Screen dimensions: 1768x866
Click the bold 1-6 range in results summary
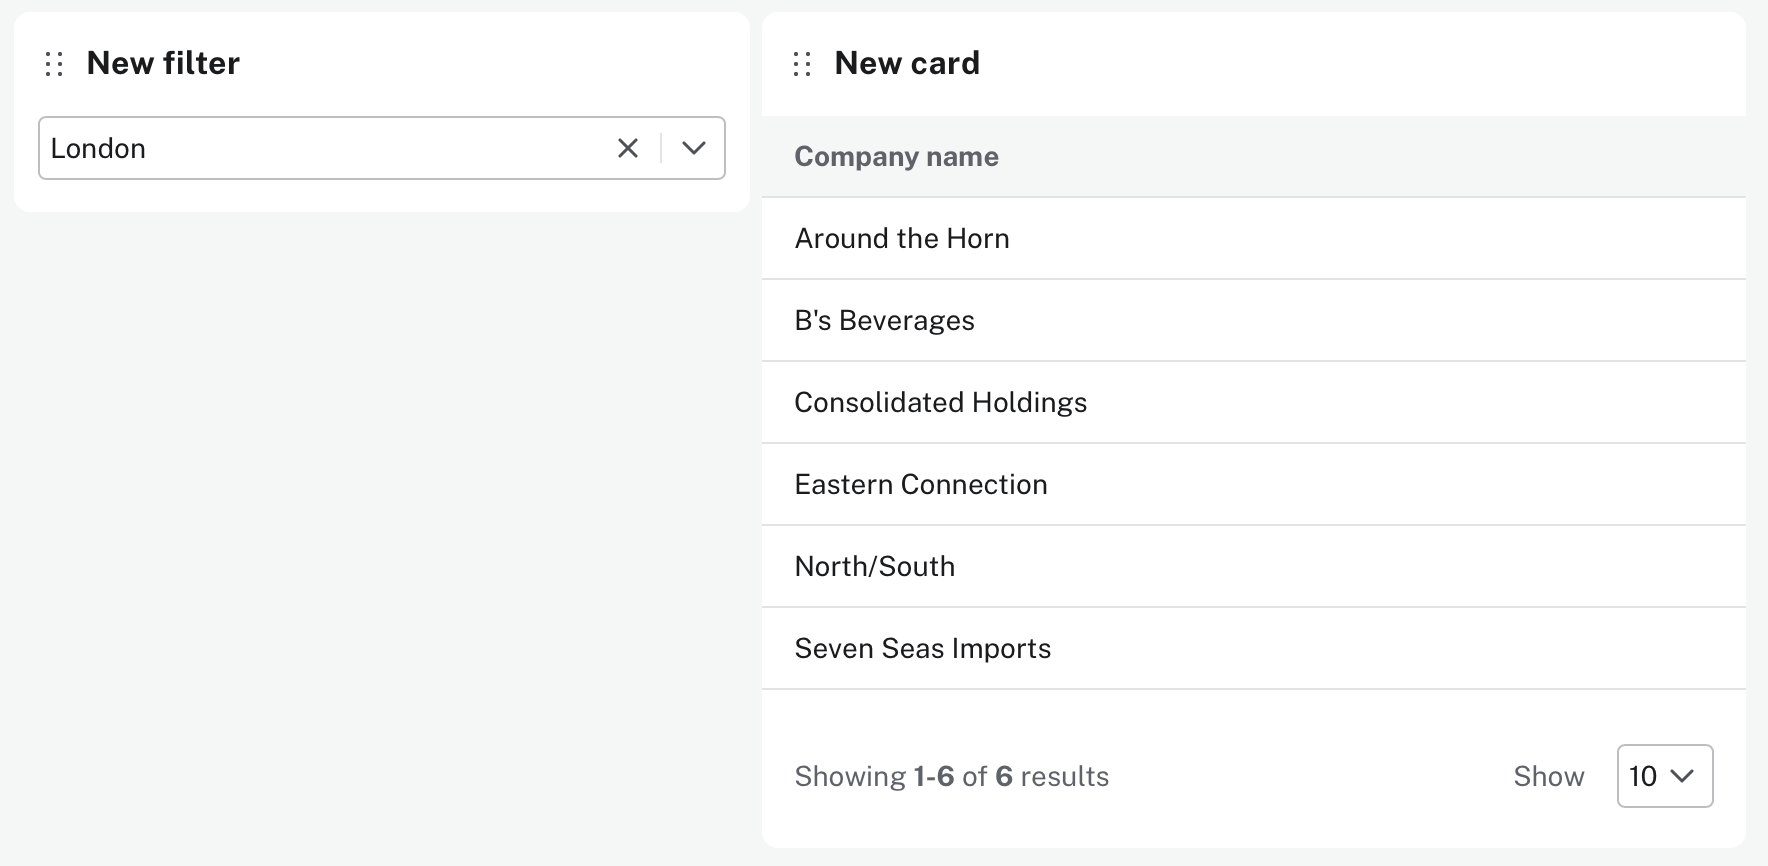933,776
